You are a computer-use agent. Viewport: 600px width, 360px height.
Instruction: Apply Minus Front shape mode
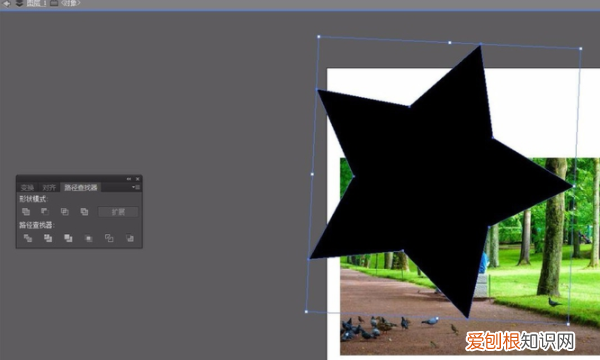45,212
